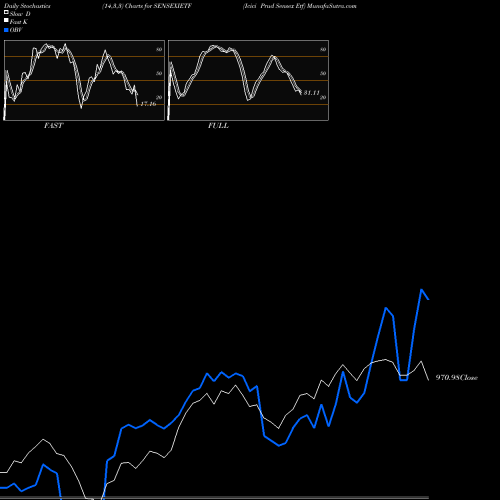
Task: Select the 'Daily Stochastics' title text
Action: pos(27,6)
